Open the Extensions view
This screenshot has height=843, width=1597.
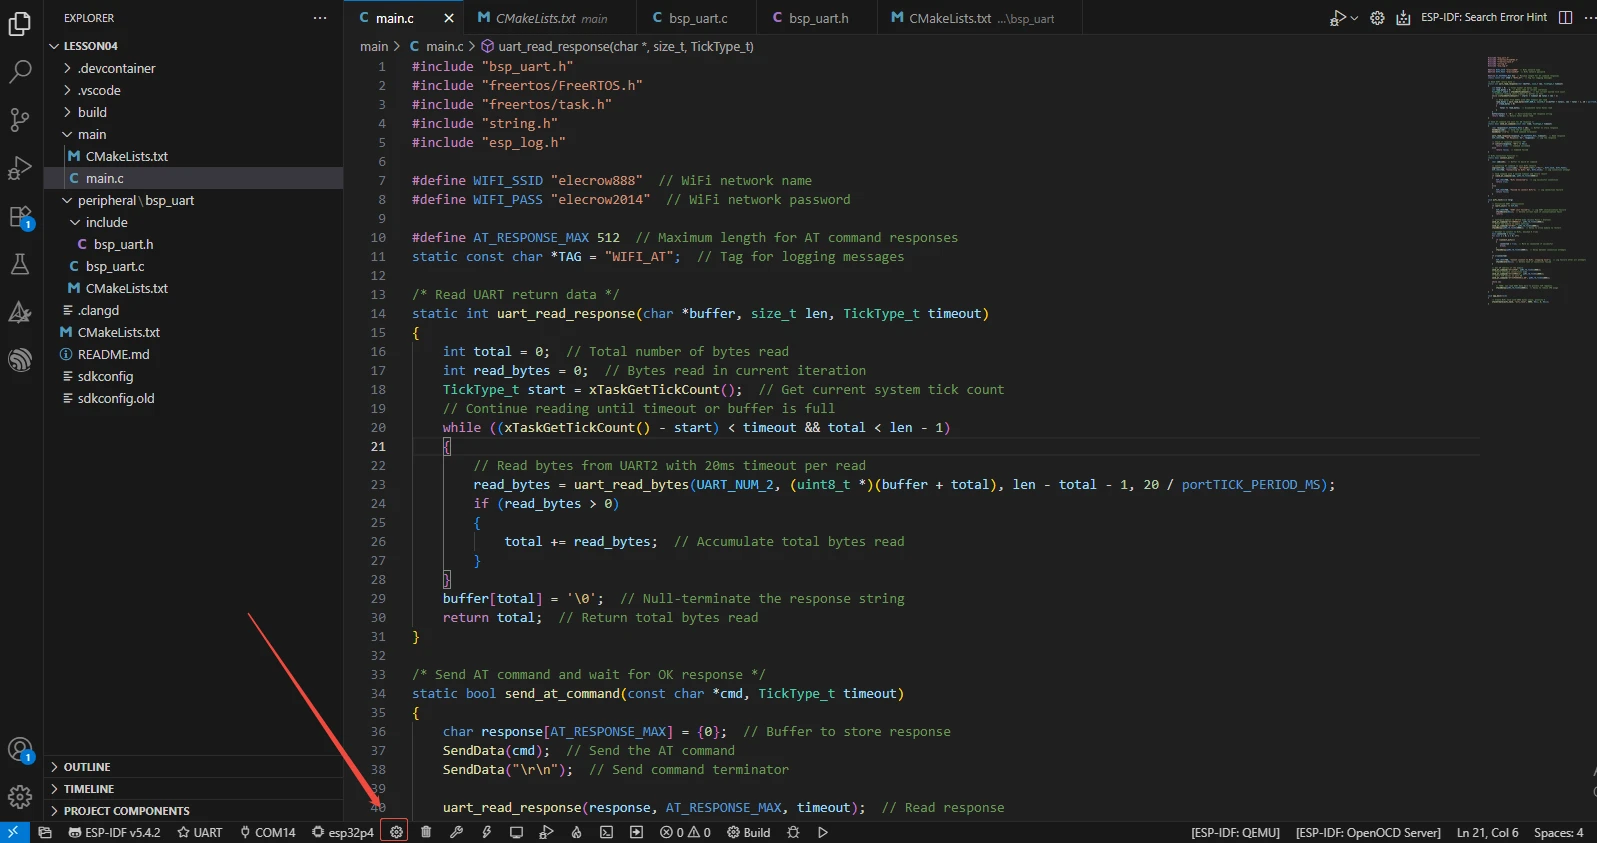coord(20,217)
